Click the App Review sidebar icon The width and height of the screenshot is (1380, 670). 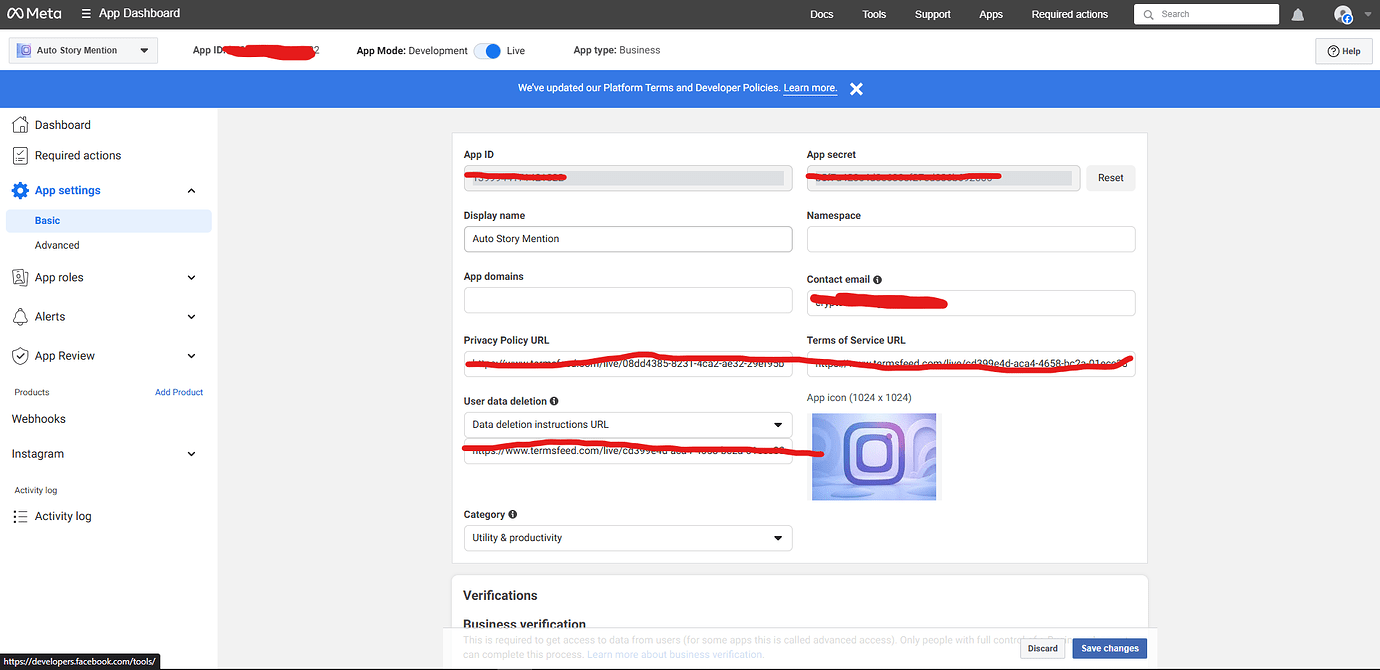pos(19,355)
